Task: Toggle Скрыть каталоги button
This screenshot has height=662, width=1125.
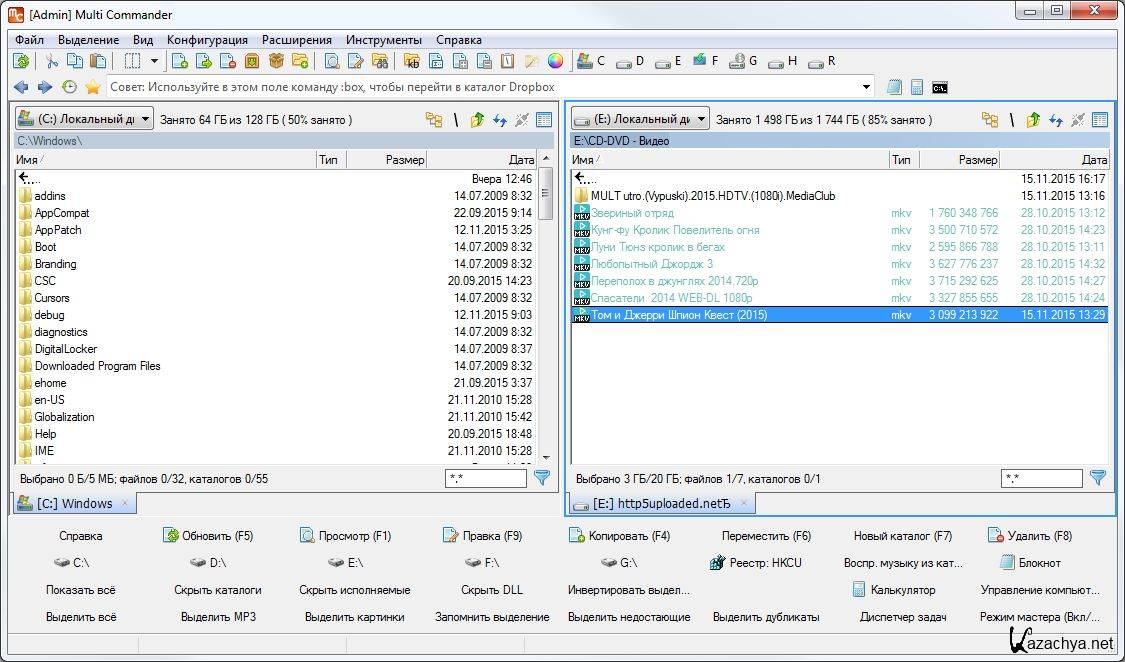Action: click(x=218, y=590)
